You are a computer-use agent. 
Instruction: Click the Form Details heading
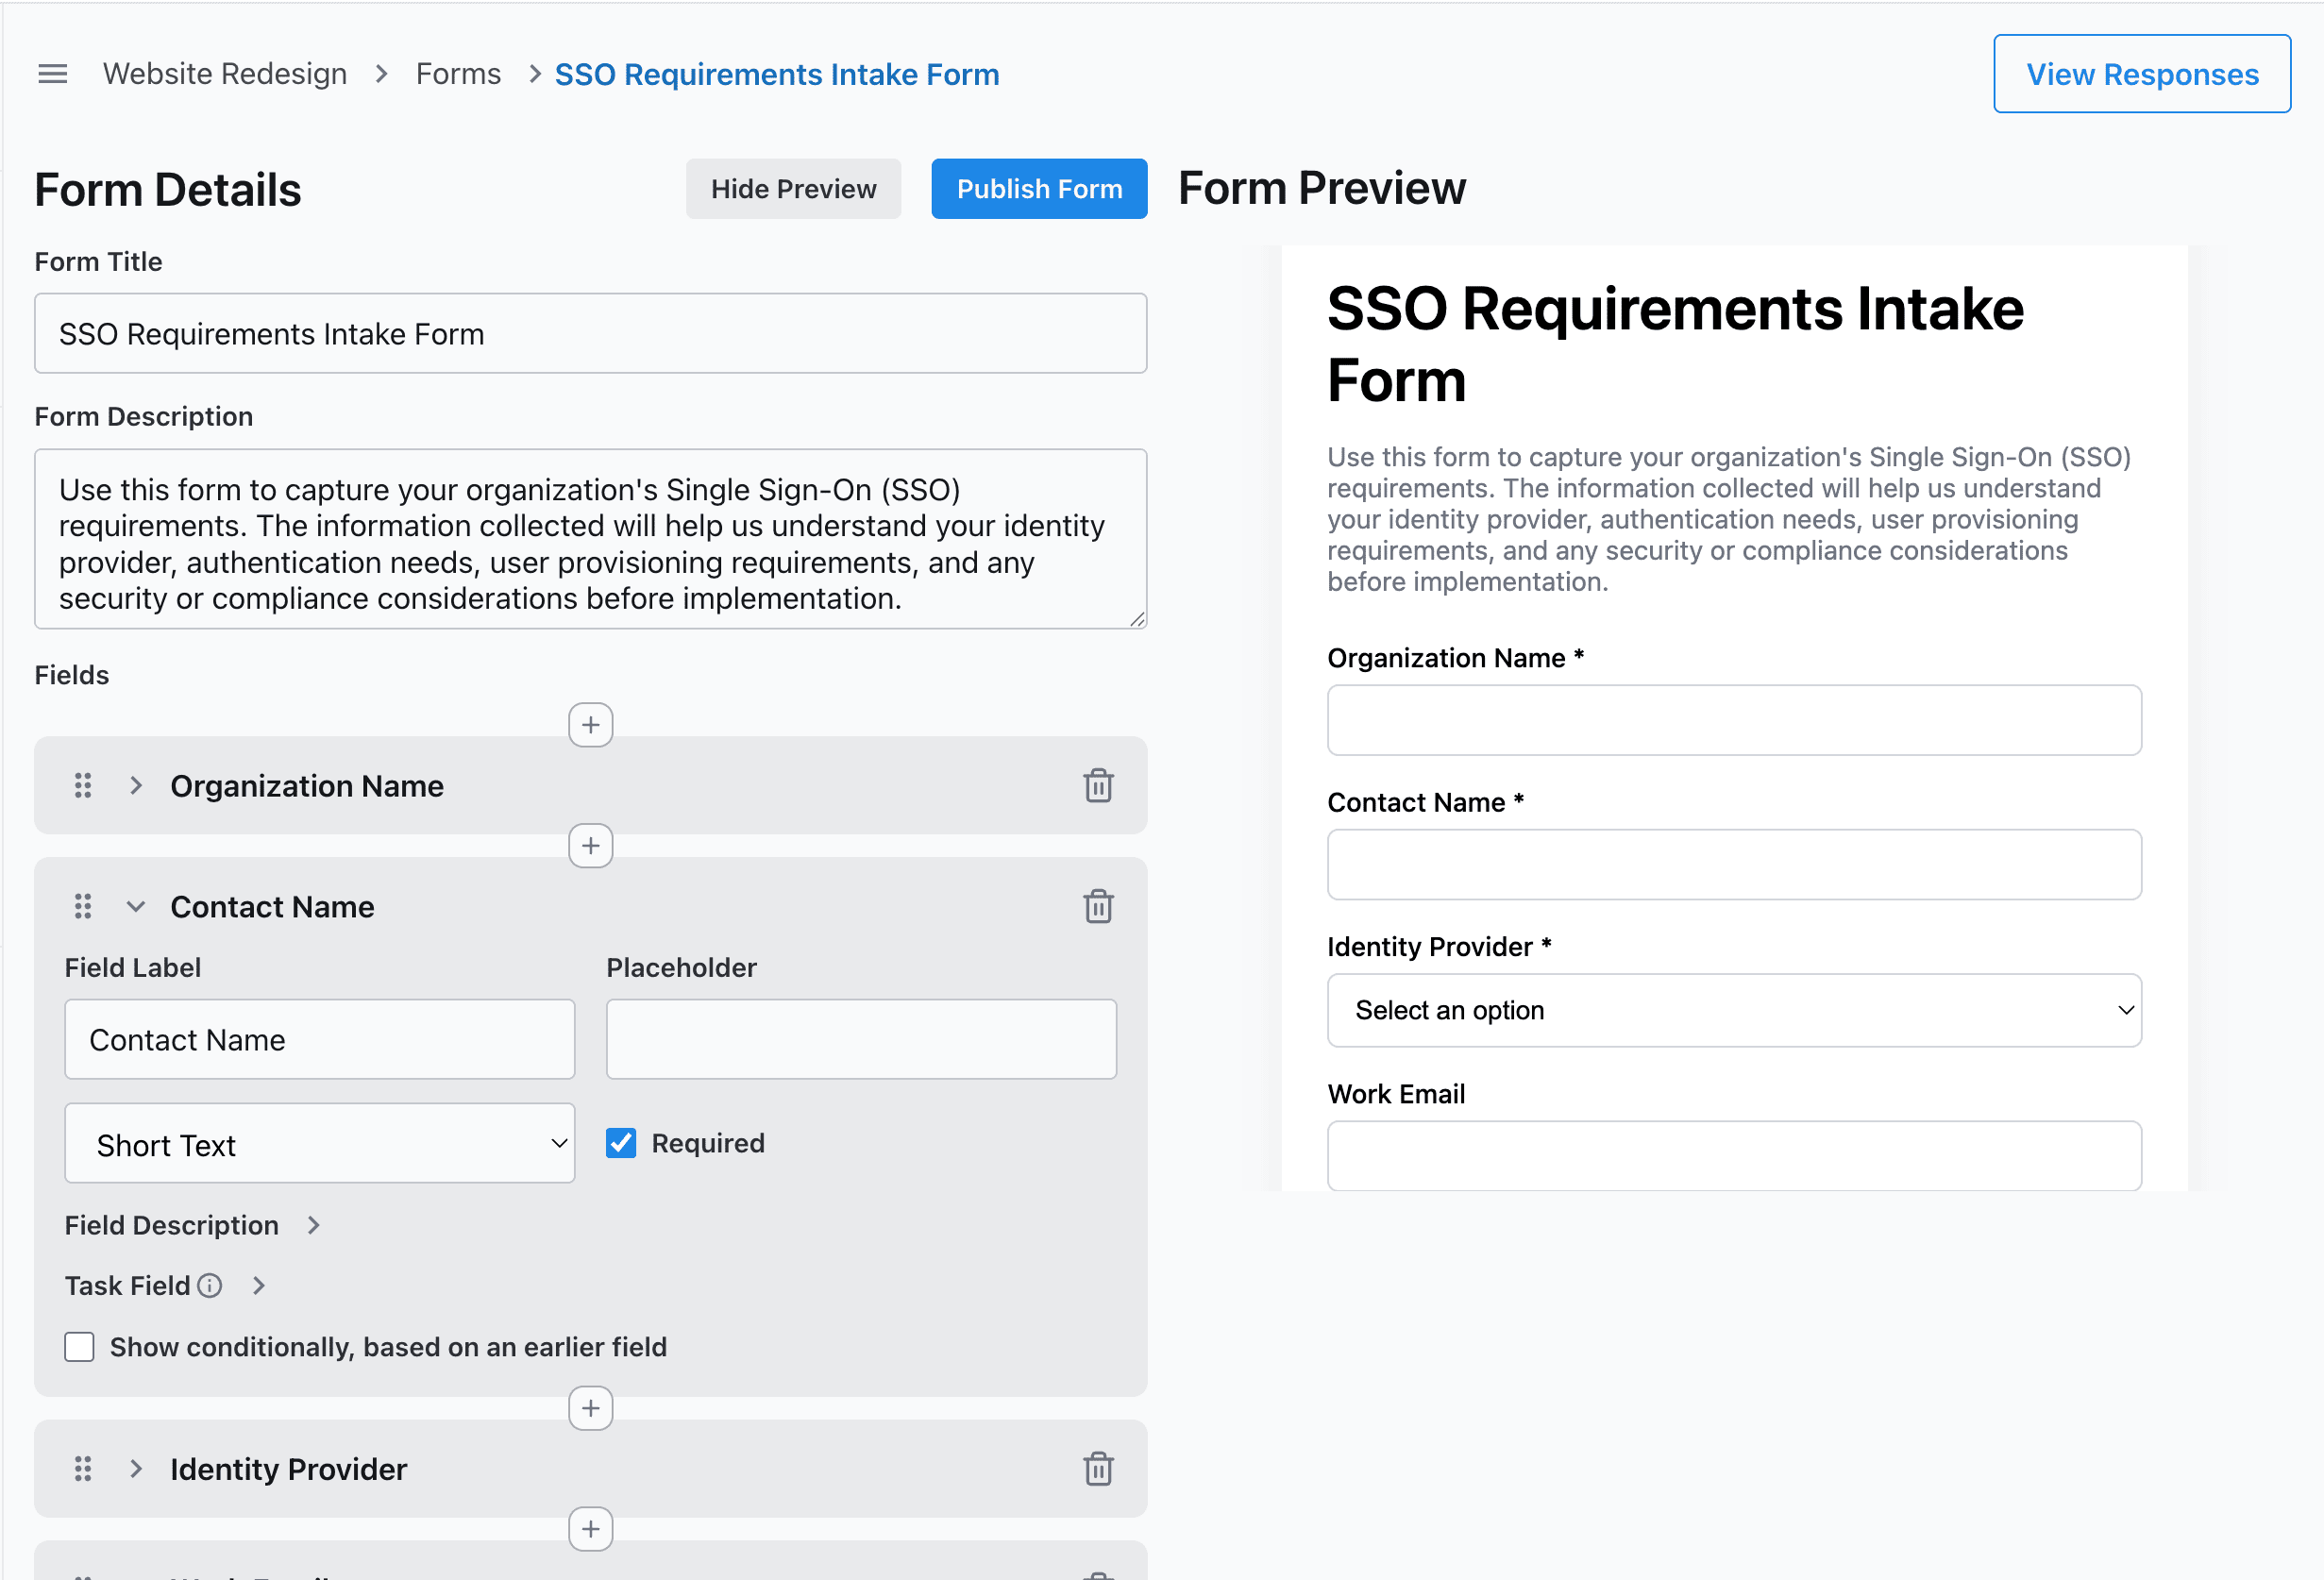coord(168,190)
